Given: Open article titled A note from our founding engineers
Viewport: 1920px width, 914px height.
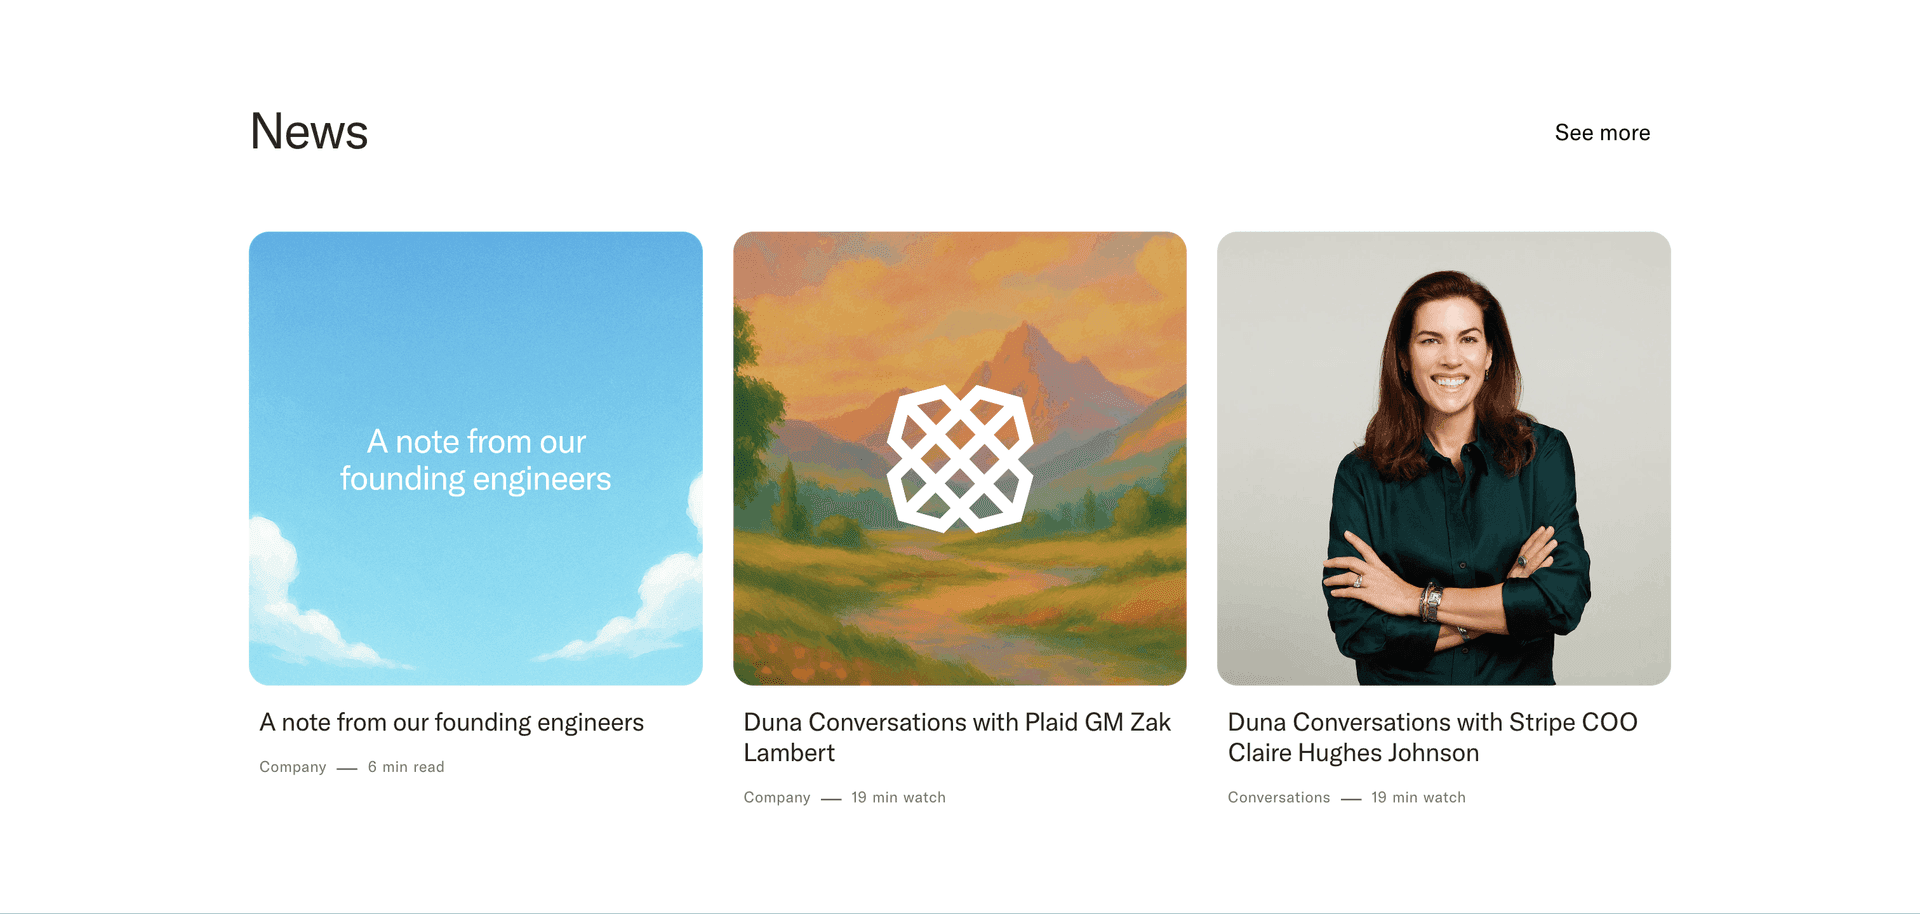Looking at the screenshot, I should click(x=452, y=723).
